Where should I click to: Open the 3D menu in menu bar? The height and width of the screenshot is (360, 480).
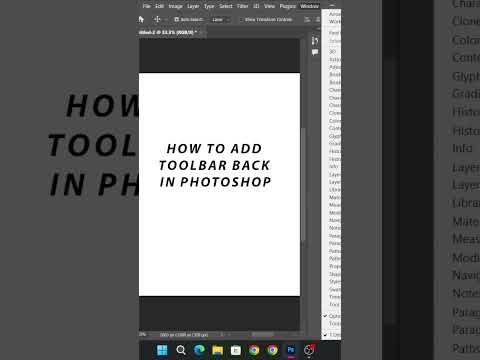tap(256, 6)
